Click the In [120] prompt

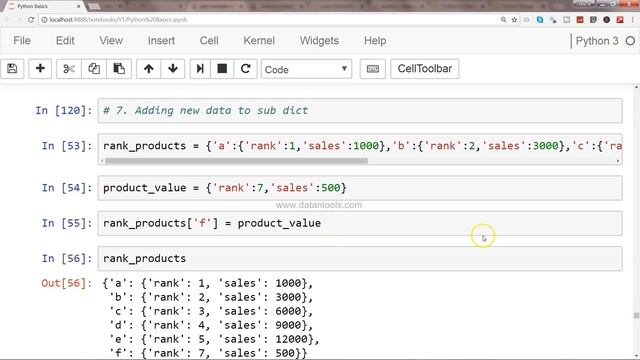[x=63, y=111]
